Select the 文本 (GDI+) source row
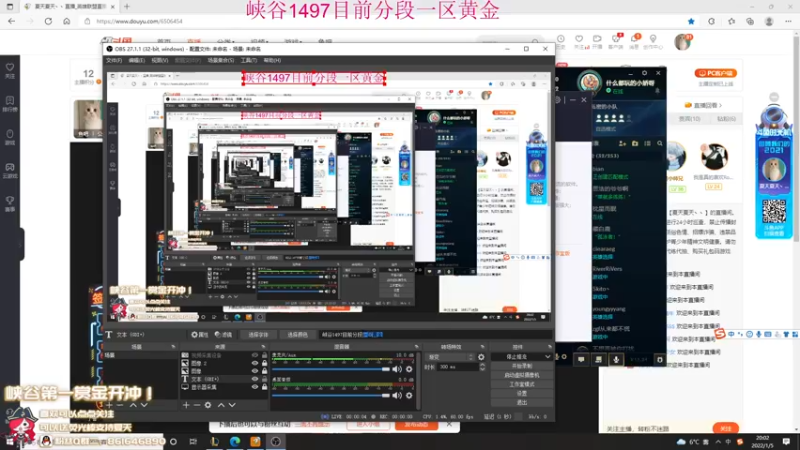 (224, 379)
